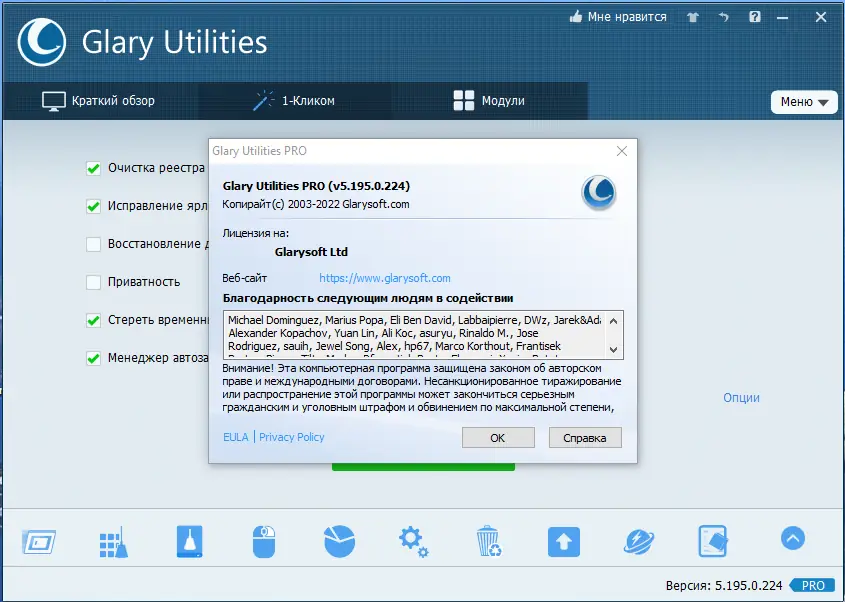
Task: Open the planet browser assistant icon
Action: (x=639, y=542)
